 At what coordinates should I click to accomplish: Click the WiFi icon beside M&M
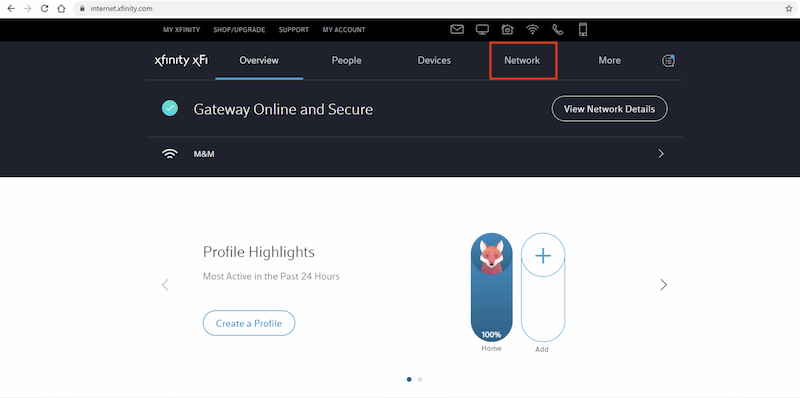pyautogui.click(x=170, y=154)
